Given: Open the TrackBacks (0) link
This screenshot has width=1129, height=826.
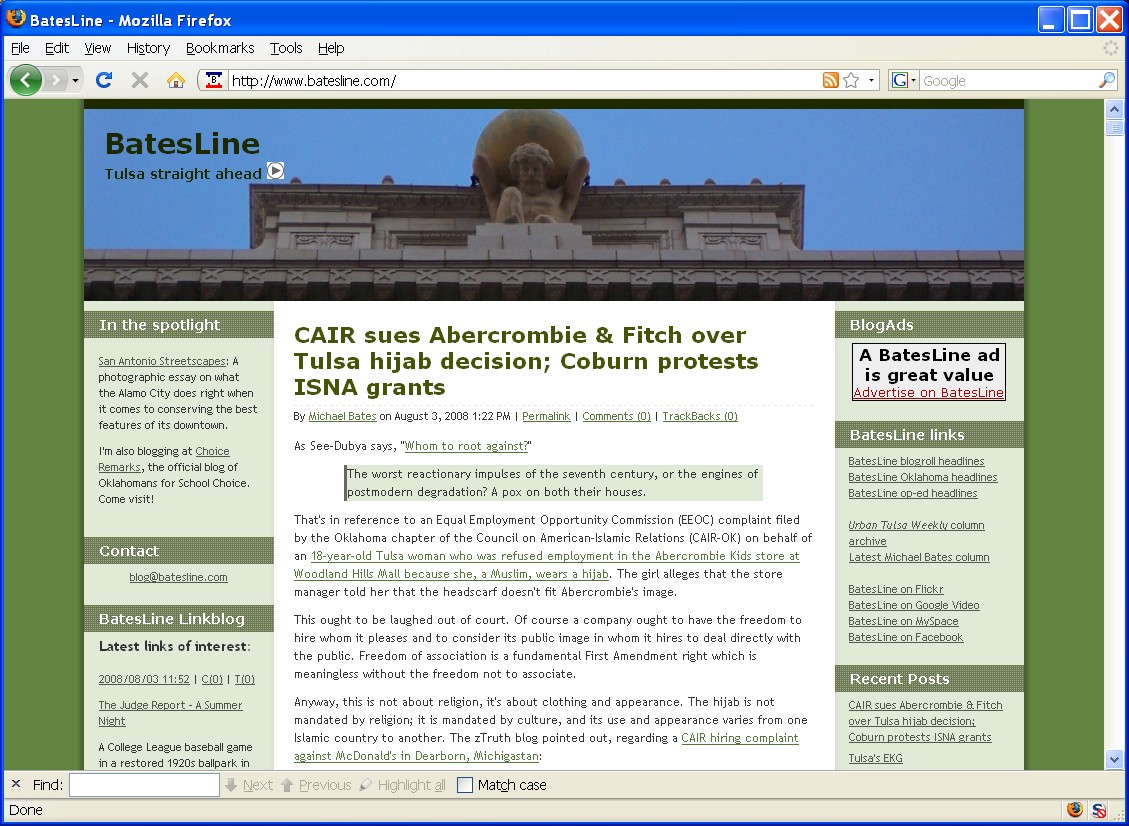Looking at the screenshot, I should (x=700, y=416).
